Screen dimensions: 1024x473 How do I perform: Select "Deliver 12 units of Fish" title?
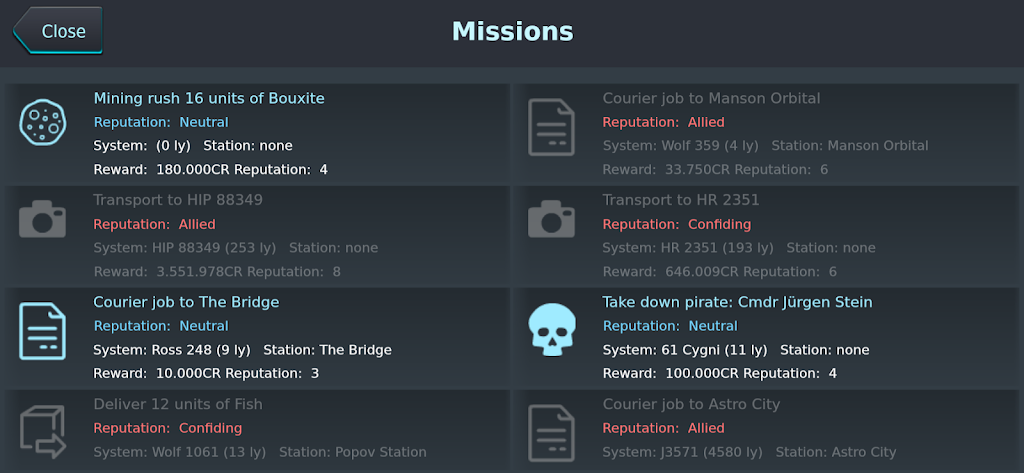178,404
